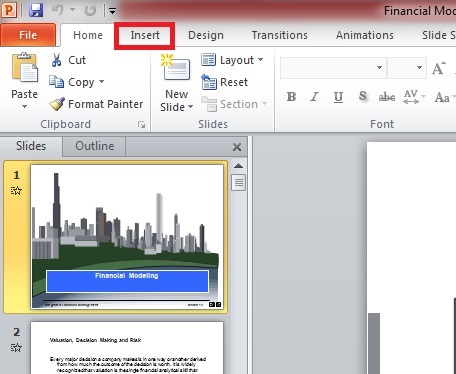Click the Reset slide icon
456x374 pixels.
(209, 82)
